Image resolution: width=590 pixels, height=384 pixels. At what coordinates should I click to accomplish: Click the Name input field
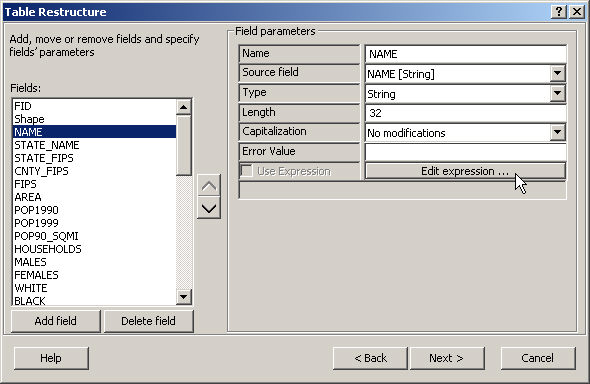click(465, 54)
